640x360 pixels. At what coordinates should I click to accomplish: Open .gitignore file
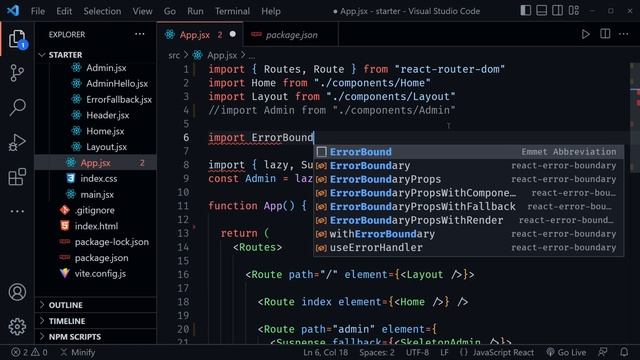[94, 210]
